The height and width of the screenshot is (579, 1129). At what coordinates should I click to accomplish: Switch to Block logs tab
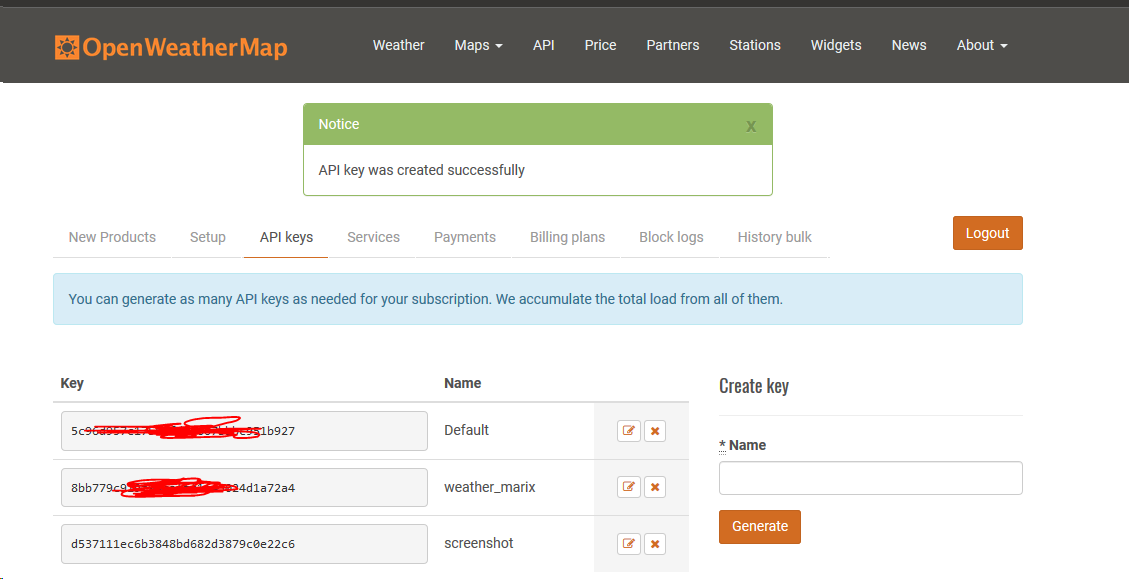point(671,237)
